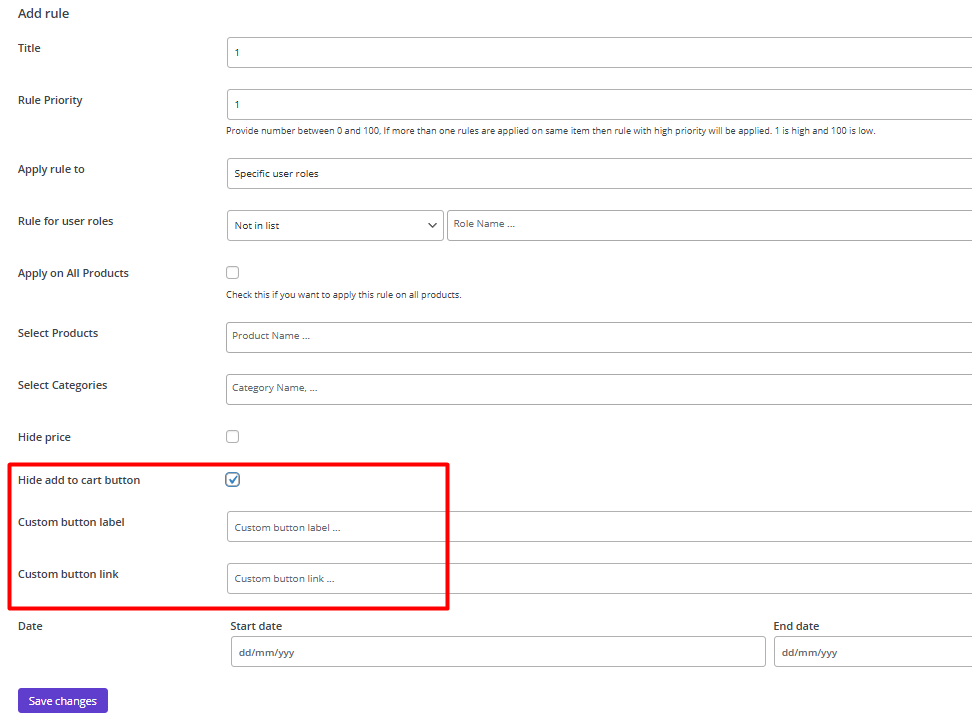The image size is (972, 723).
Task: Click the Product Name selection field
Action: click(x=599, y=337)
